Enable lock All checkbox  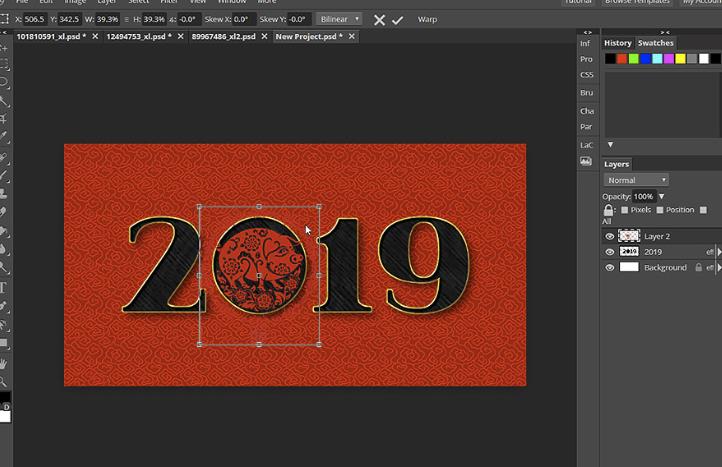tap(703, 210)
